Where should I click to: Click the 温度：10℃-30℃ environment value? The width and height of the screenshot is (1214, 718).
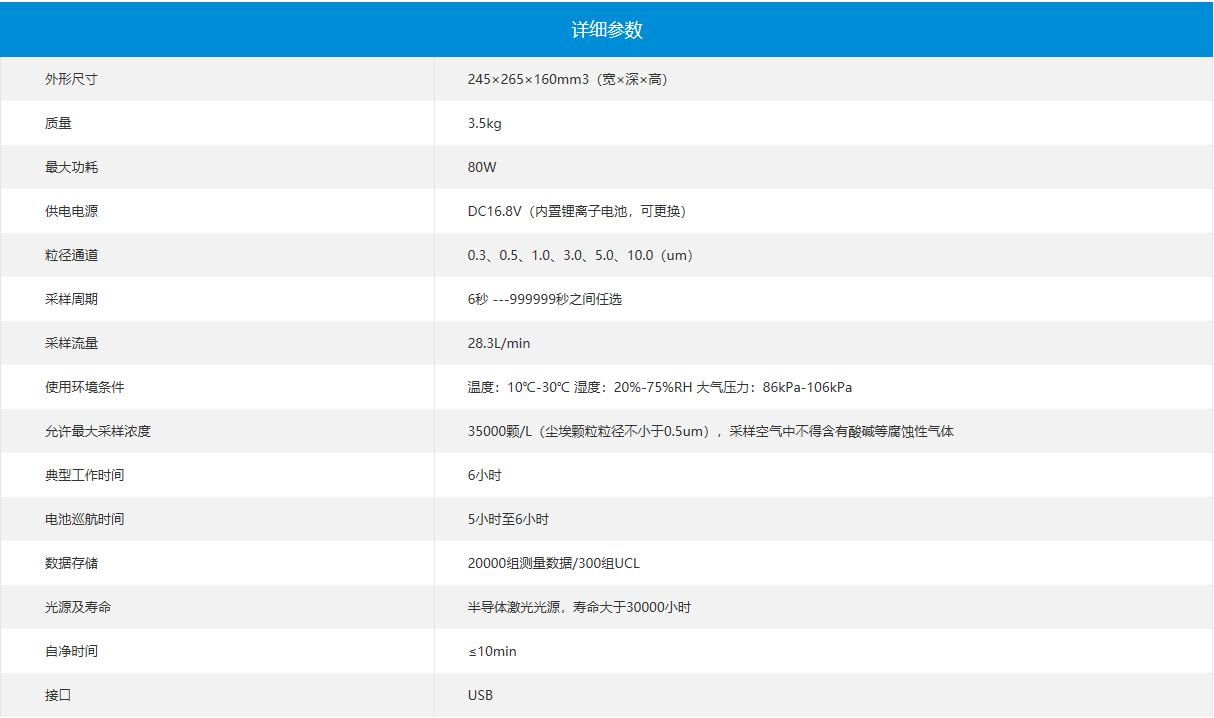(659, 387)
